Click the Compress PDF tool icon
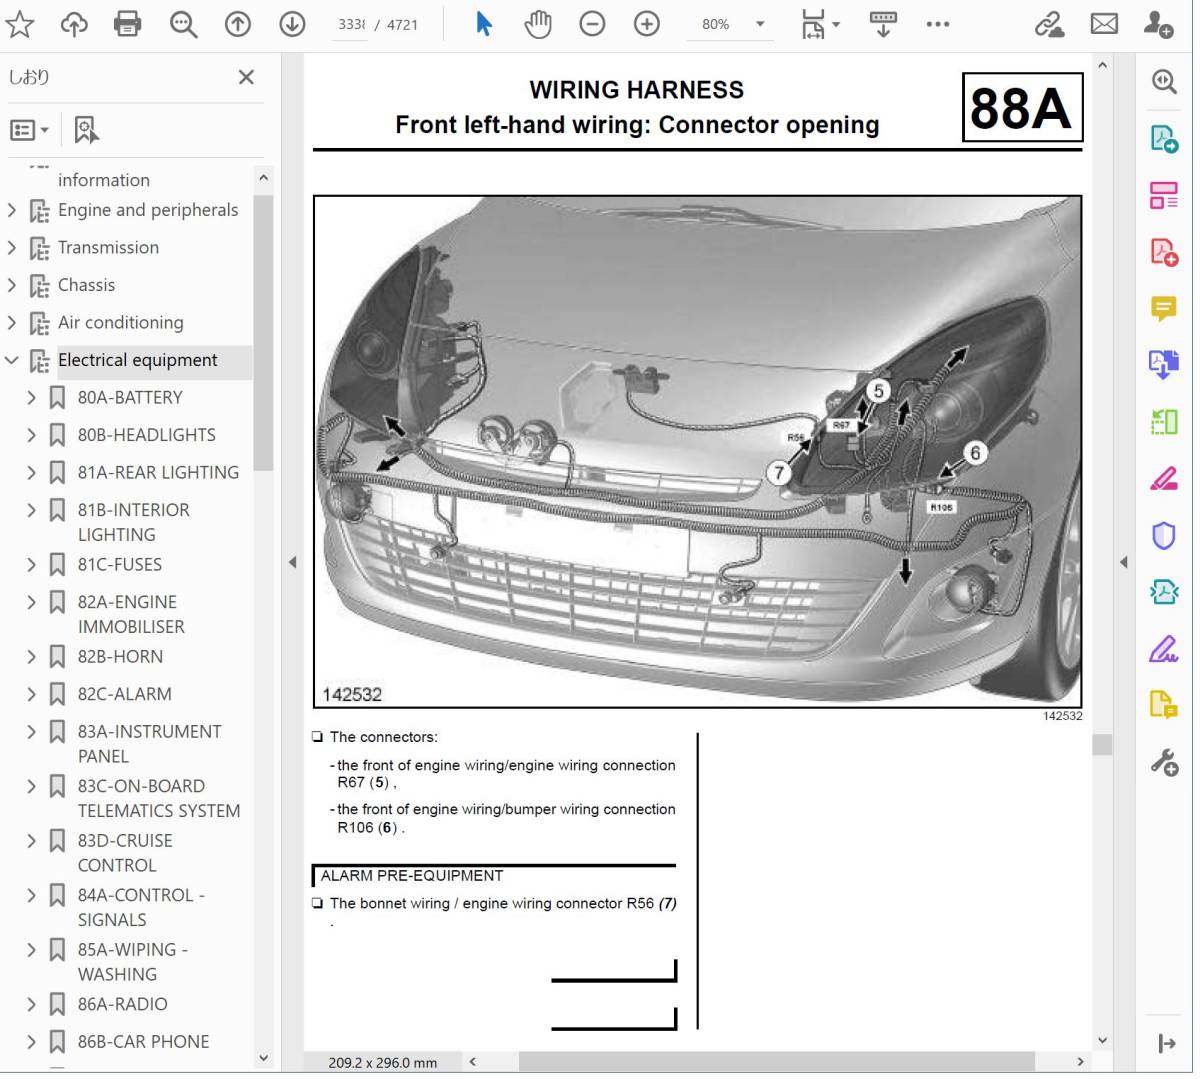The image size is (1200, 1079). click(1164, 593)
